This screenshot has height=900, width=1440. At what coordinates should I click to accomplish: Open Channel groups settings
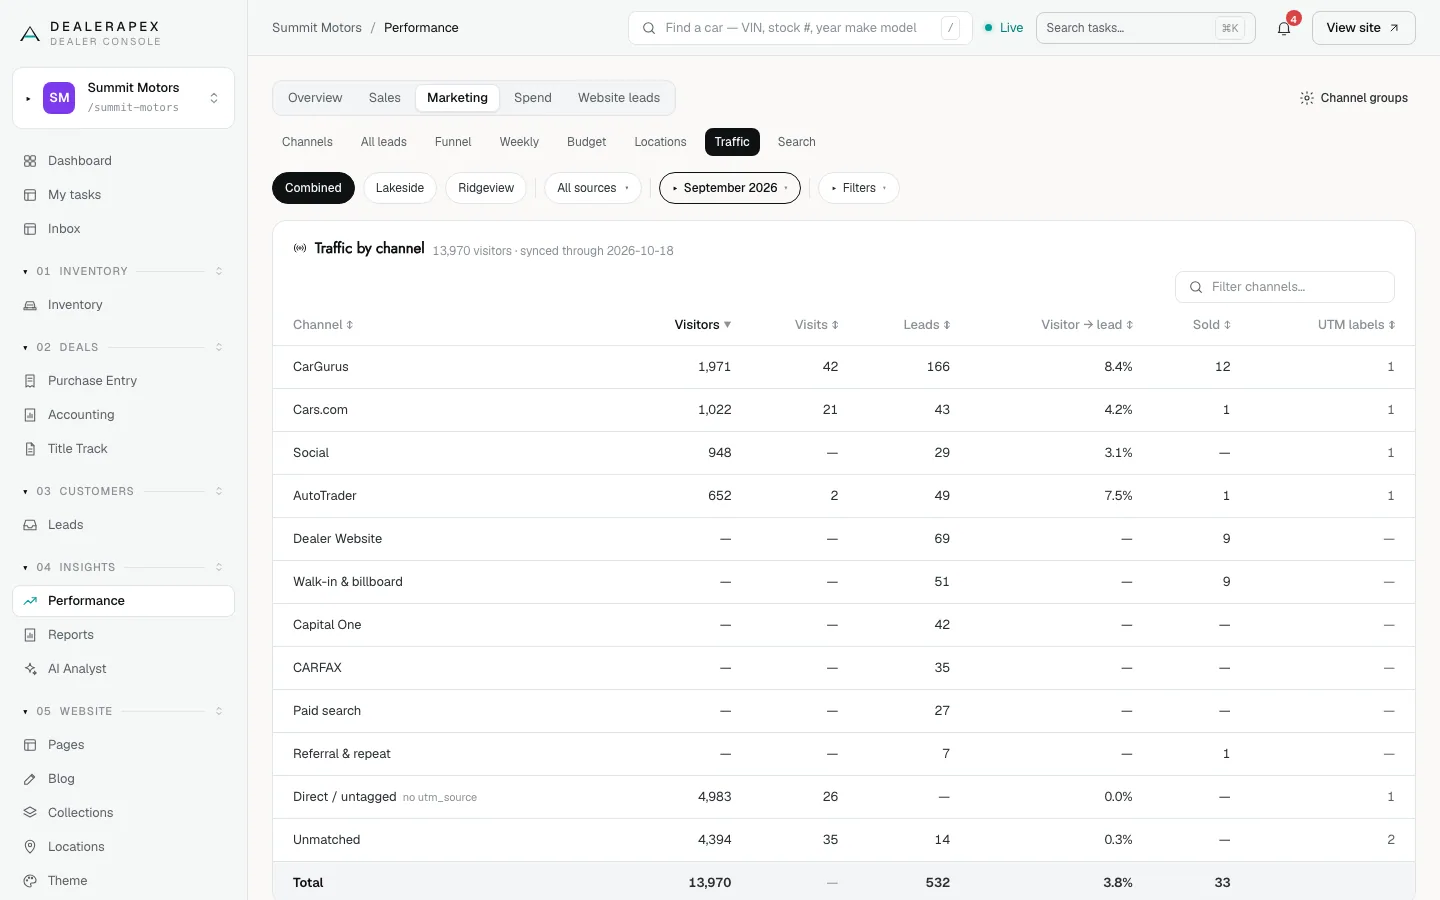tap(1354, 98)
